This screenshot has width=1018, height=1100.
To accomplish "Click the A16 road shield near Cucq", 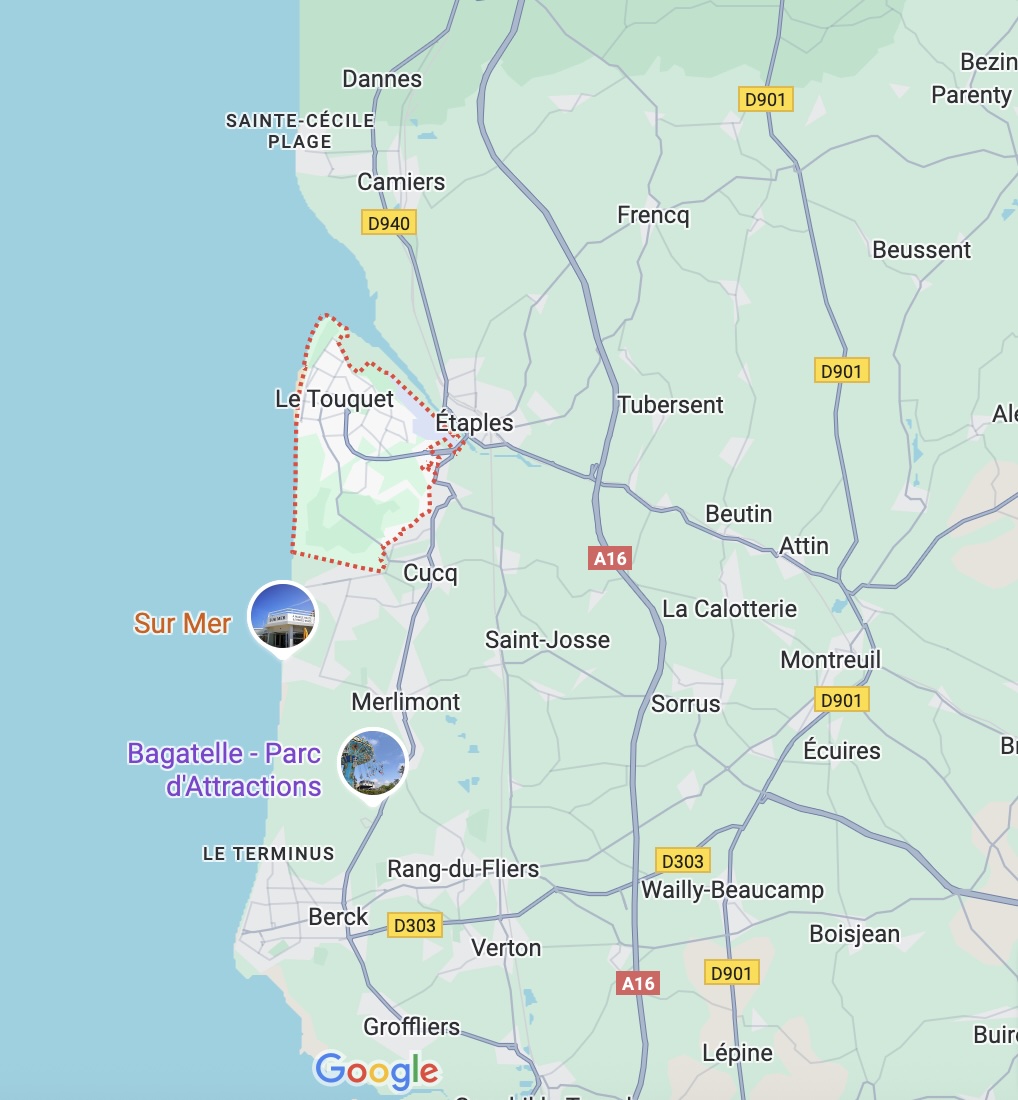I will tap(610, 558).
